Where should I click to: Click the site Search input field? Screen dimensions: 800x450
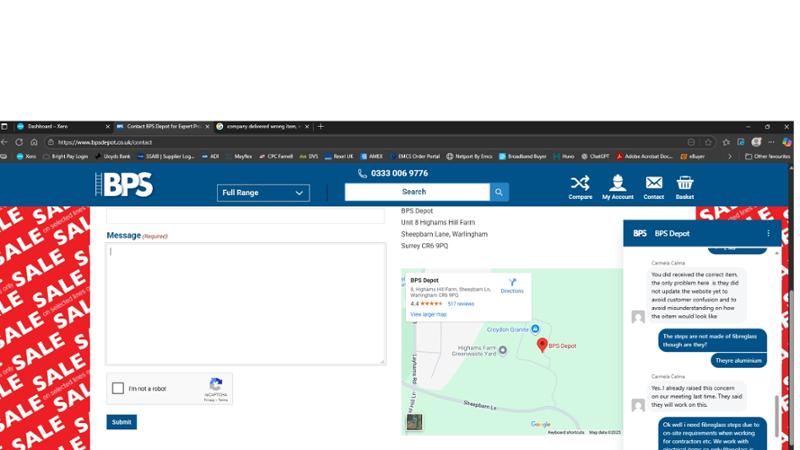417,192
